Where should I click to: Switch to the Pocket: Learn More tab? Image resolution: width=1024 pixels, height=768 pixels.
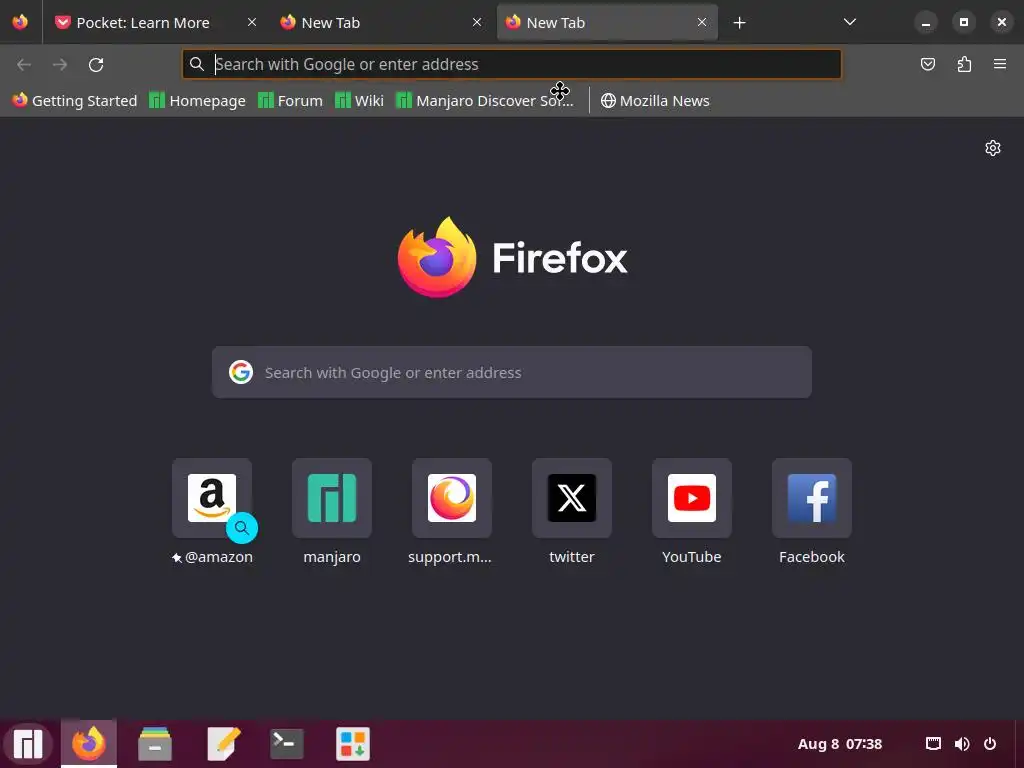click(x=144, y=23)
